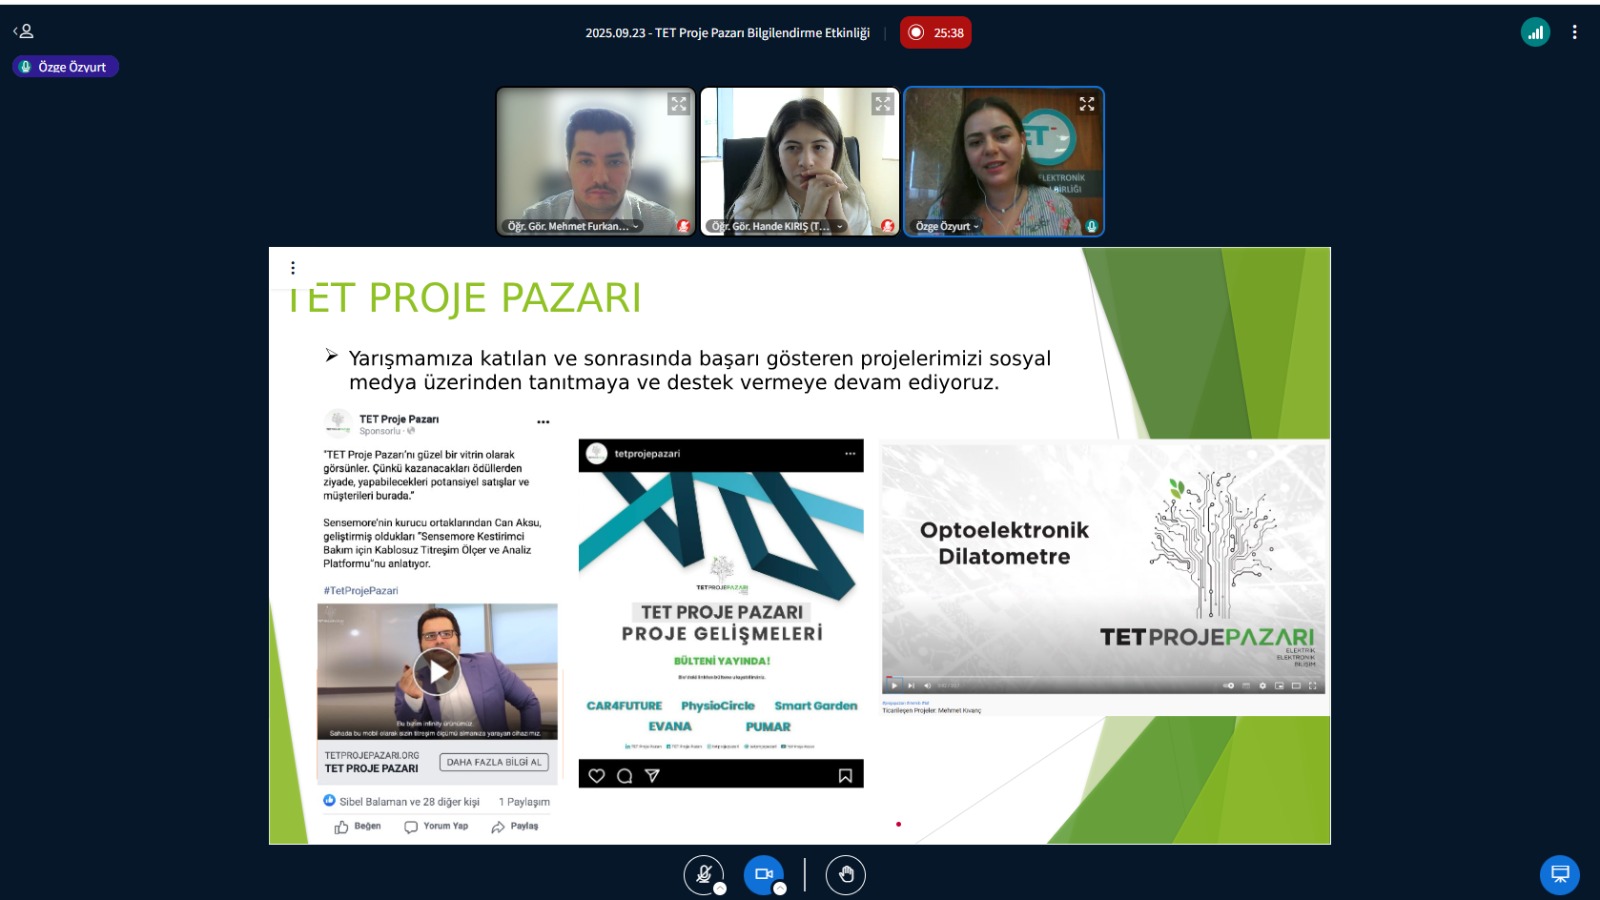Image resolution: width=1600 pixels, height=900 pixels.
Task: Expand webcam options chevron
Action: click(x=780, y=889)
